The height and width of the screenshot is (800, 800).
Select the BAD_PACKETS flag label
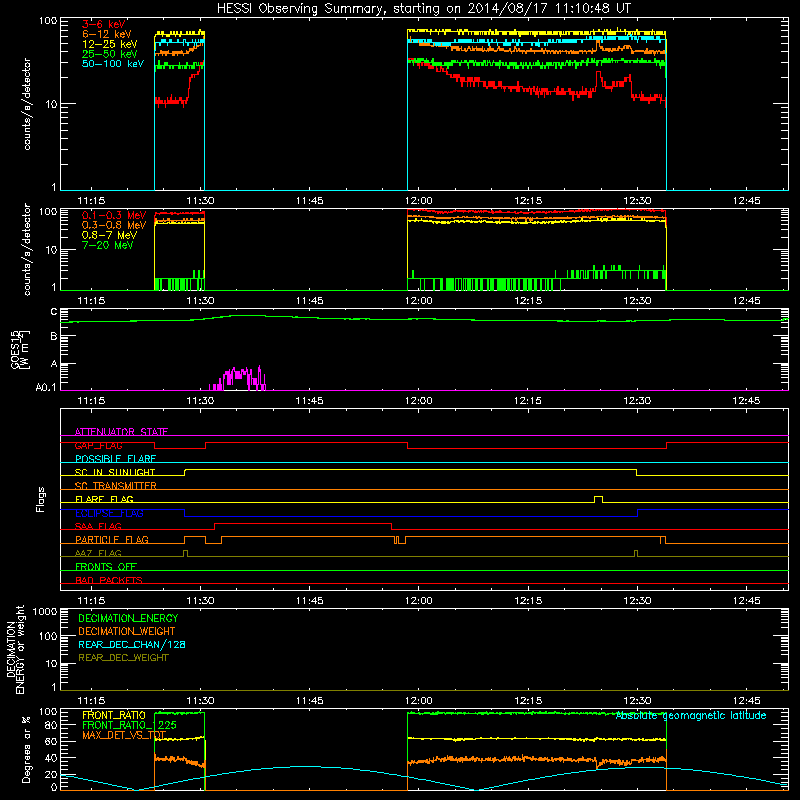pyautogui.click(x=109, y=580)
